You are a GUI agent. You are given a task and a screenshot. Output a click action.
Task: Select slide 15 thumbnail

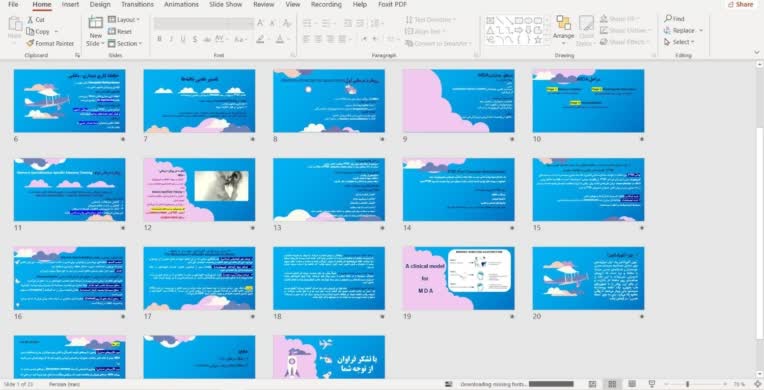point(588,189)
